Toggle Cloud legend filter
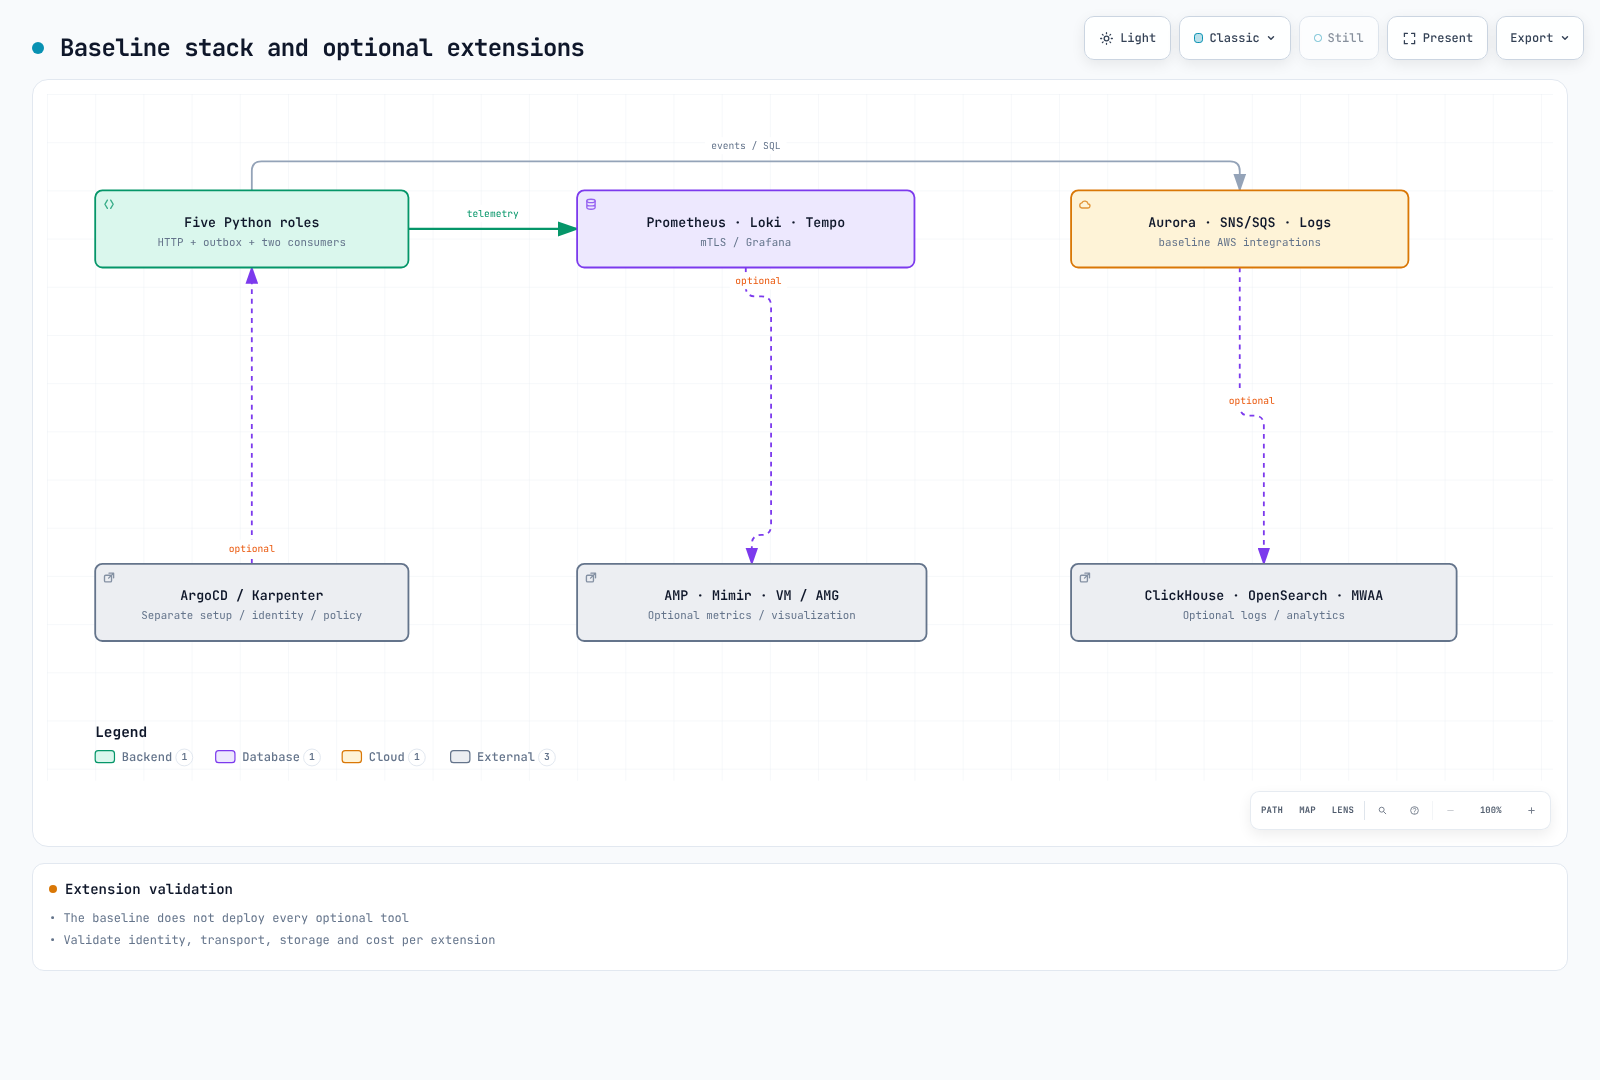This screenshot has width=1600, height=1080. click(x=383, y=757)
